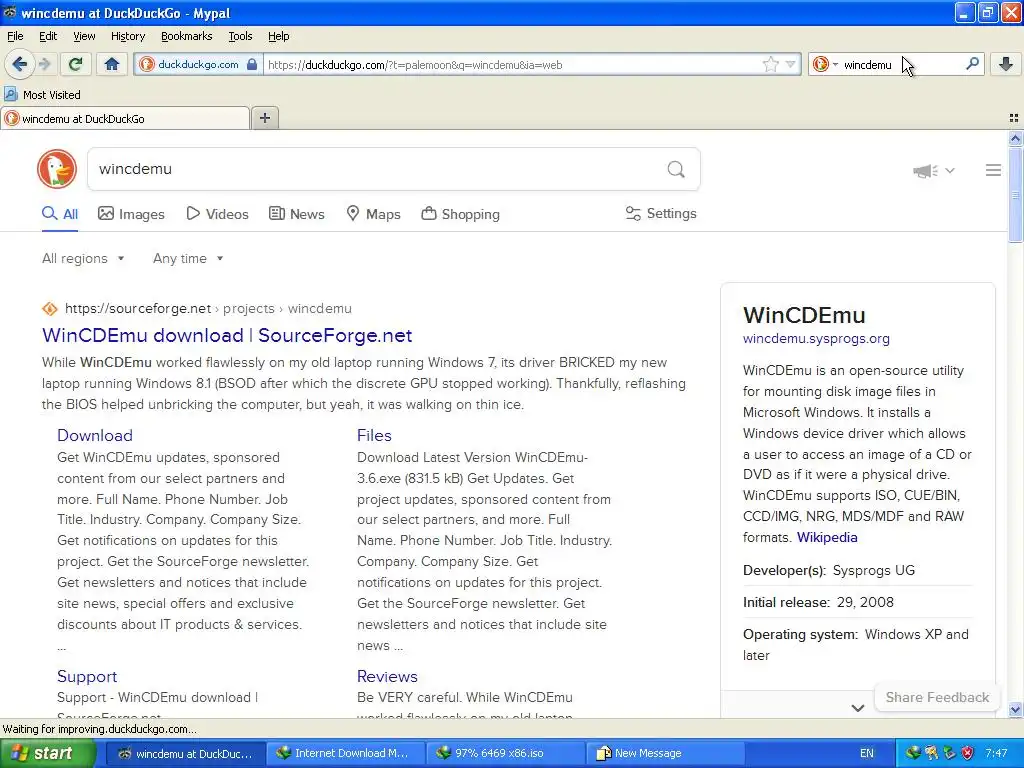Open search Settings
1024x768 pixels.
click(x=661, y=214)
